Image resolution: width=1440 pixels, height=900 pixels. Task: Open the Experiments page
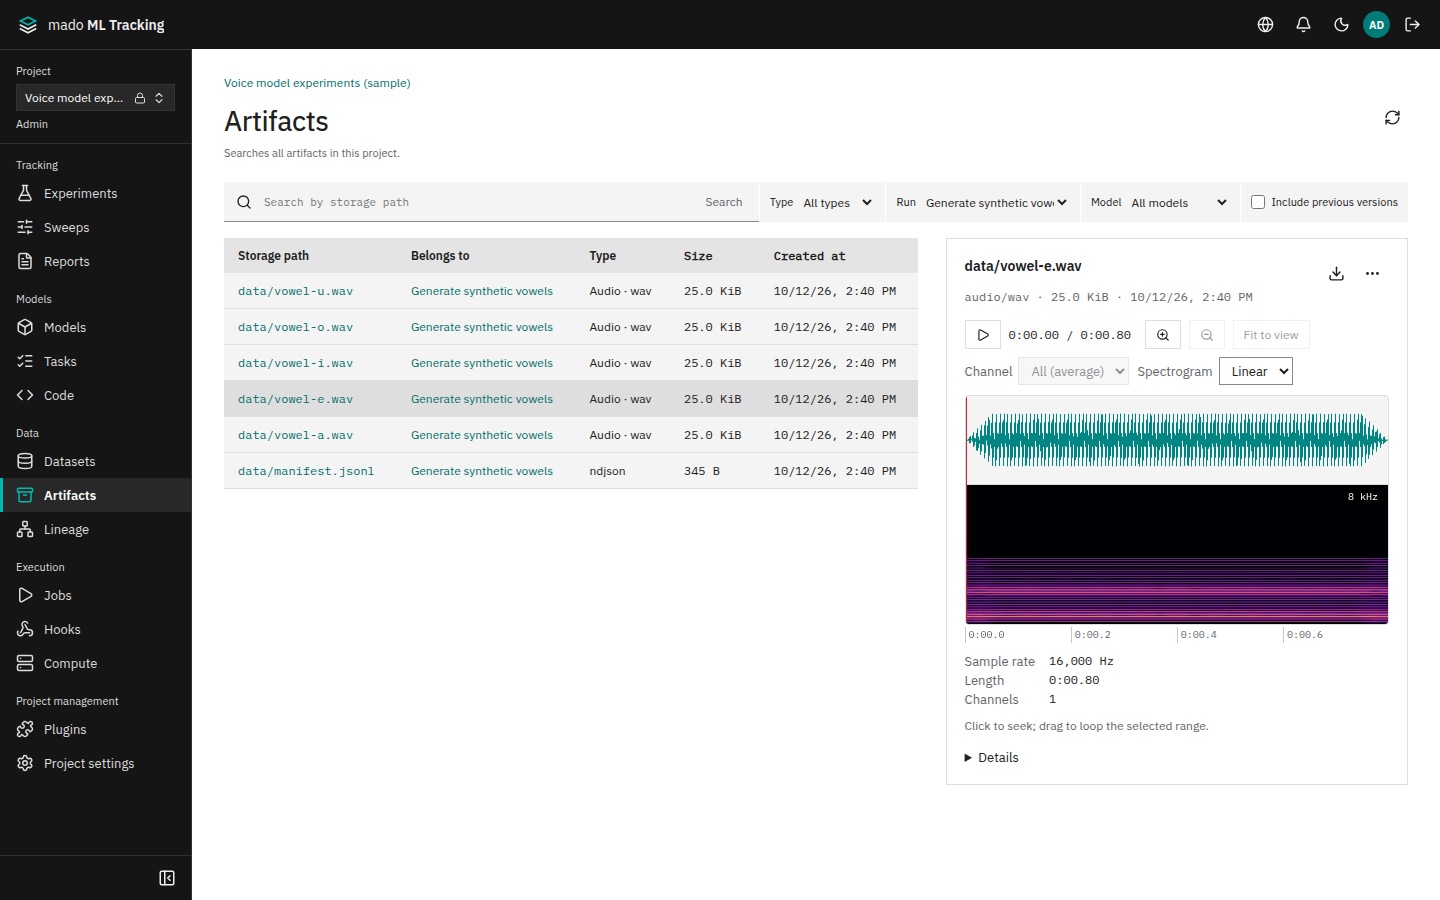click(x=96, y=194)
